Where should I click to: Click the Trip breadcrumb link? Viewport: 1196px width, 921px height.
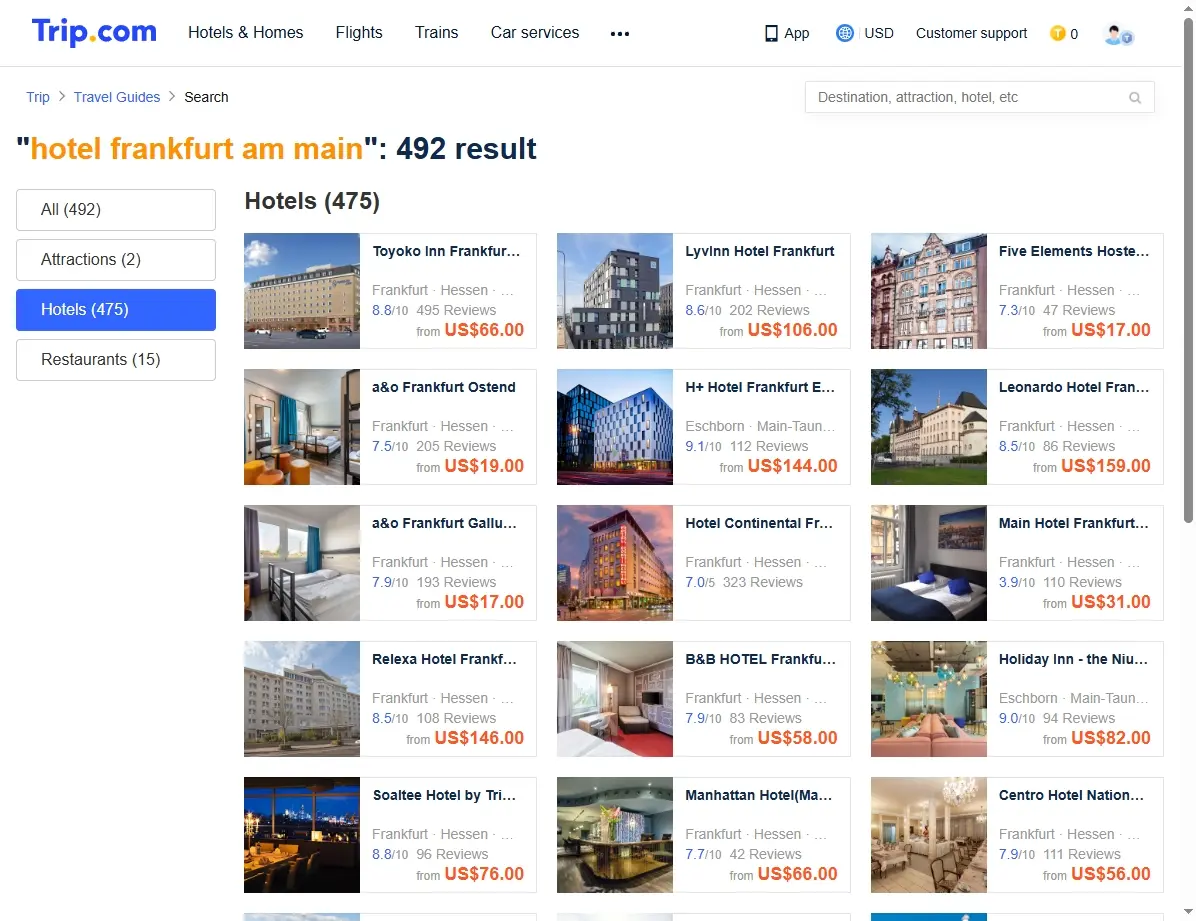coord(37,97)
